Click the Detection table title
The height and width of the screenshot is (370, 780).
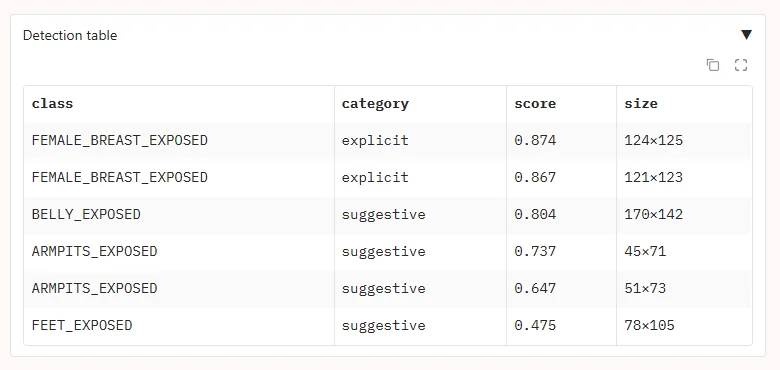click(x=70, y=35)
